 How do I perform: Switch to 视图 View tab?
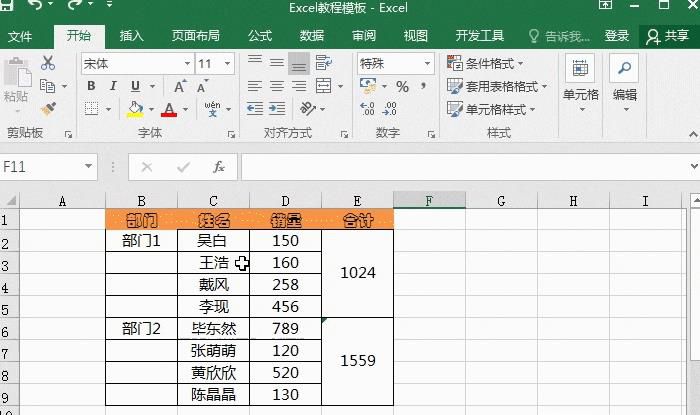coord(416,36)
